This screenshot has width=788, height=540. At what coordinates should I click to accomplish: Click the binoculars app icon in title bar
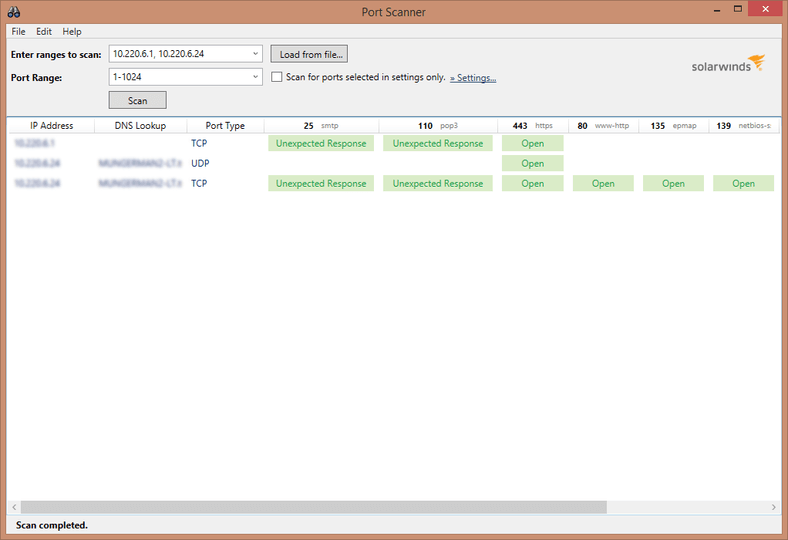coord(13,11)
